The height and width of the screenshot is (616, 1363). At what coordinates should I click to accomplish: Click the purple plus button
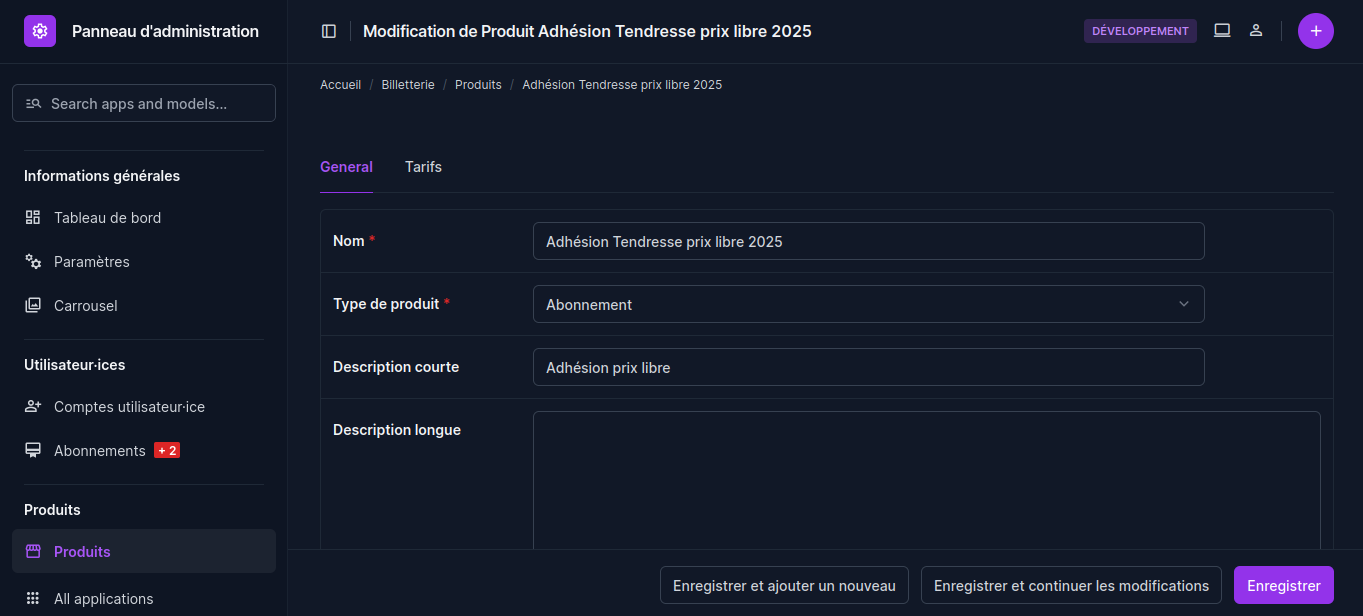pos(1315,31)
